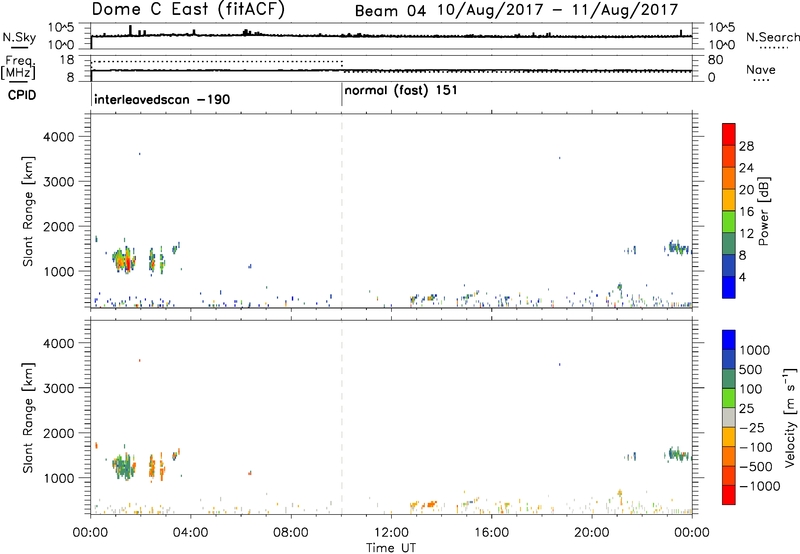Click the 'Time UT' axis title
800x554 pixels.
[391, 548]
